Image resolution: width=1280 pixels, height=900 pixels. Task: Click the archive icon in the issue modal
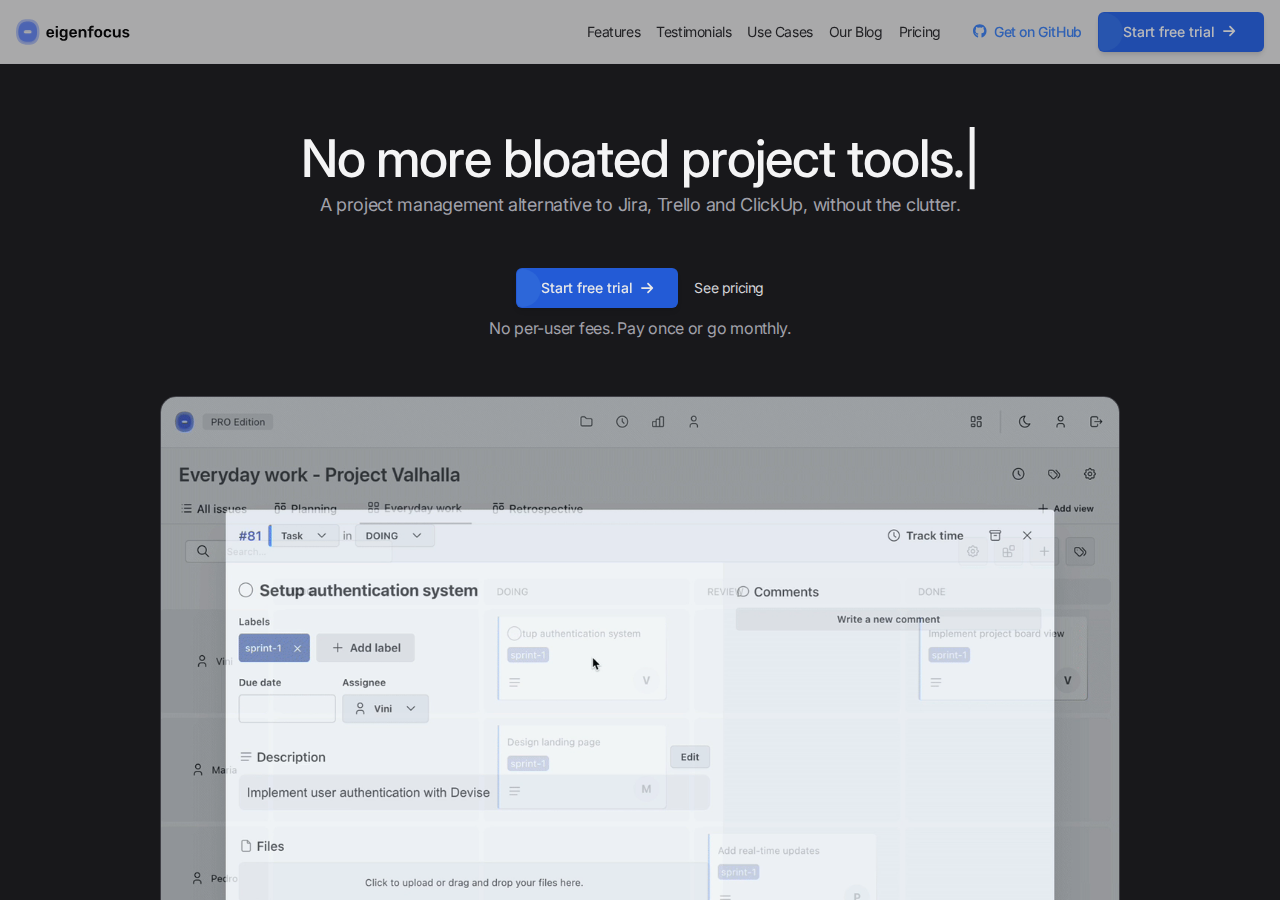coord(995,536)
